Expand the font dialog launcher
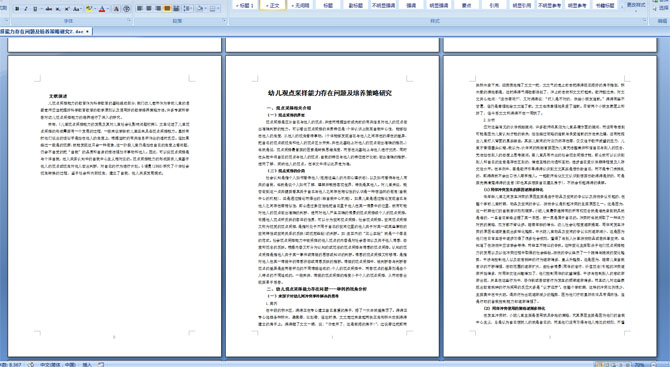The height and width of the screenshot is (367, 670). point(129,21)
